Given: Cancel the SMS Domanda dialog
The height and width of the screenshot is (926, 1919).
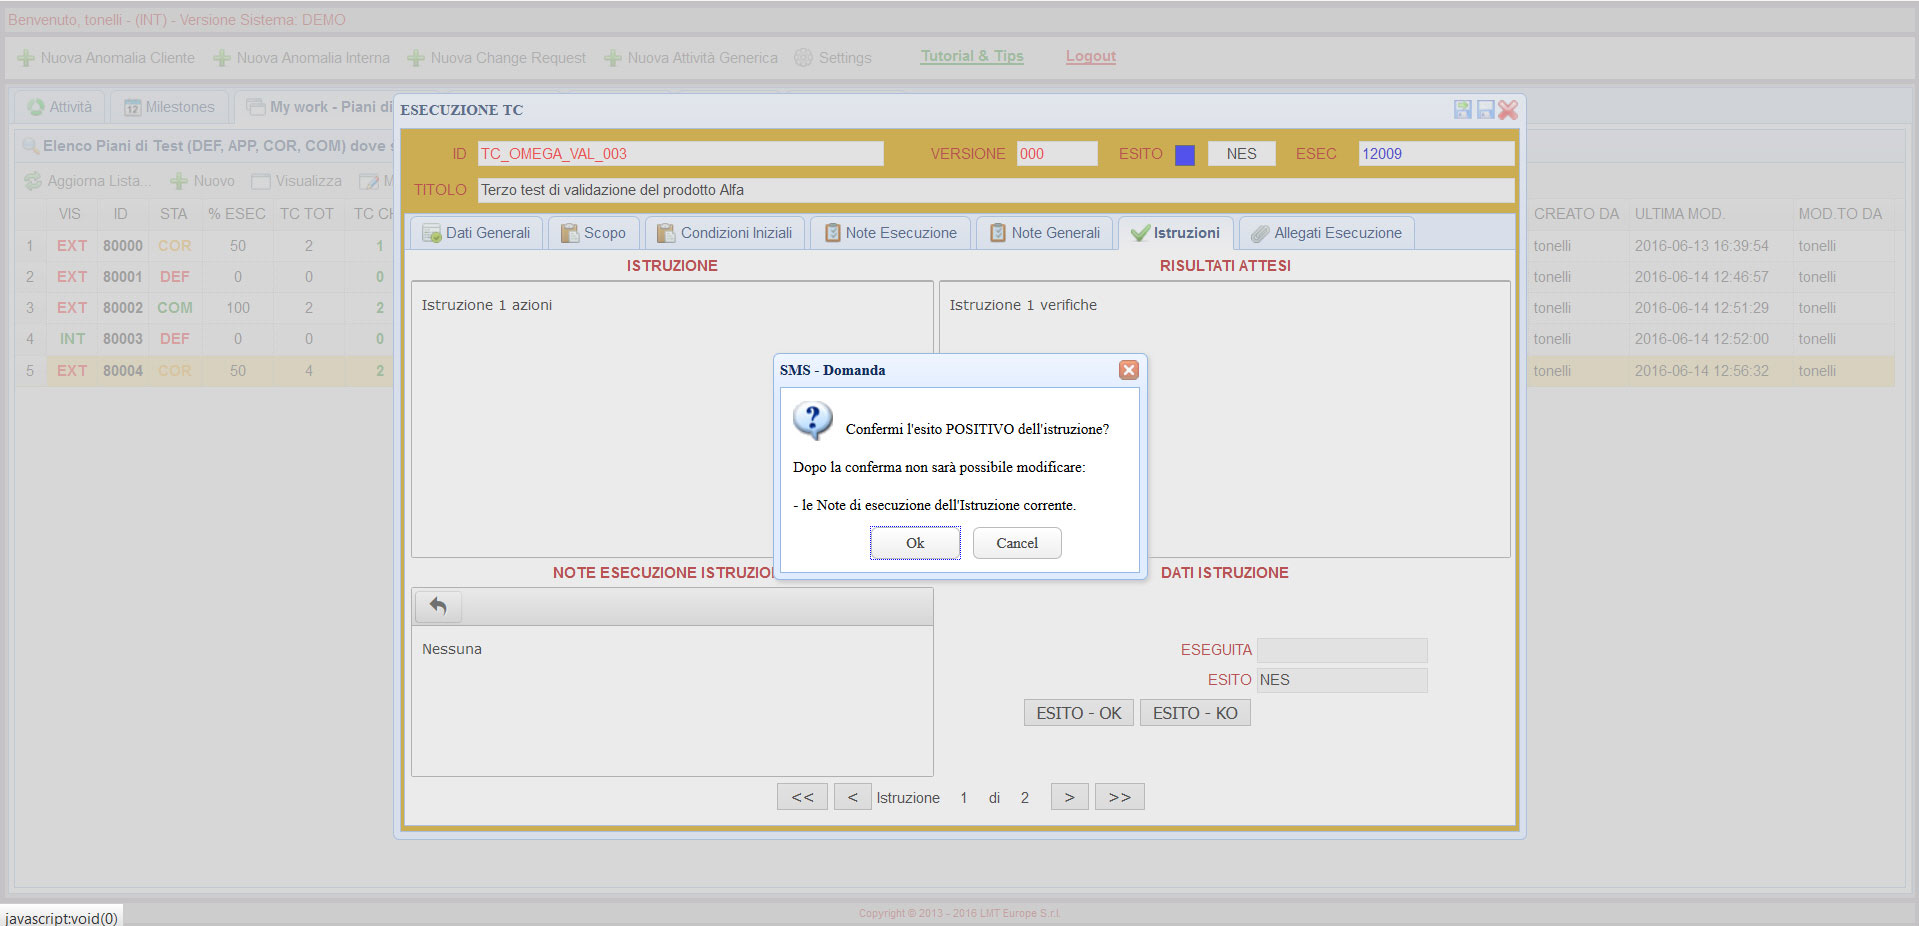Looking at the screenshot, I should [x=1017, y=543].
